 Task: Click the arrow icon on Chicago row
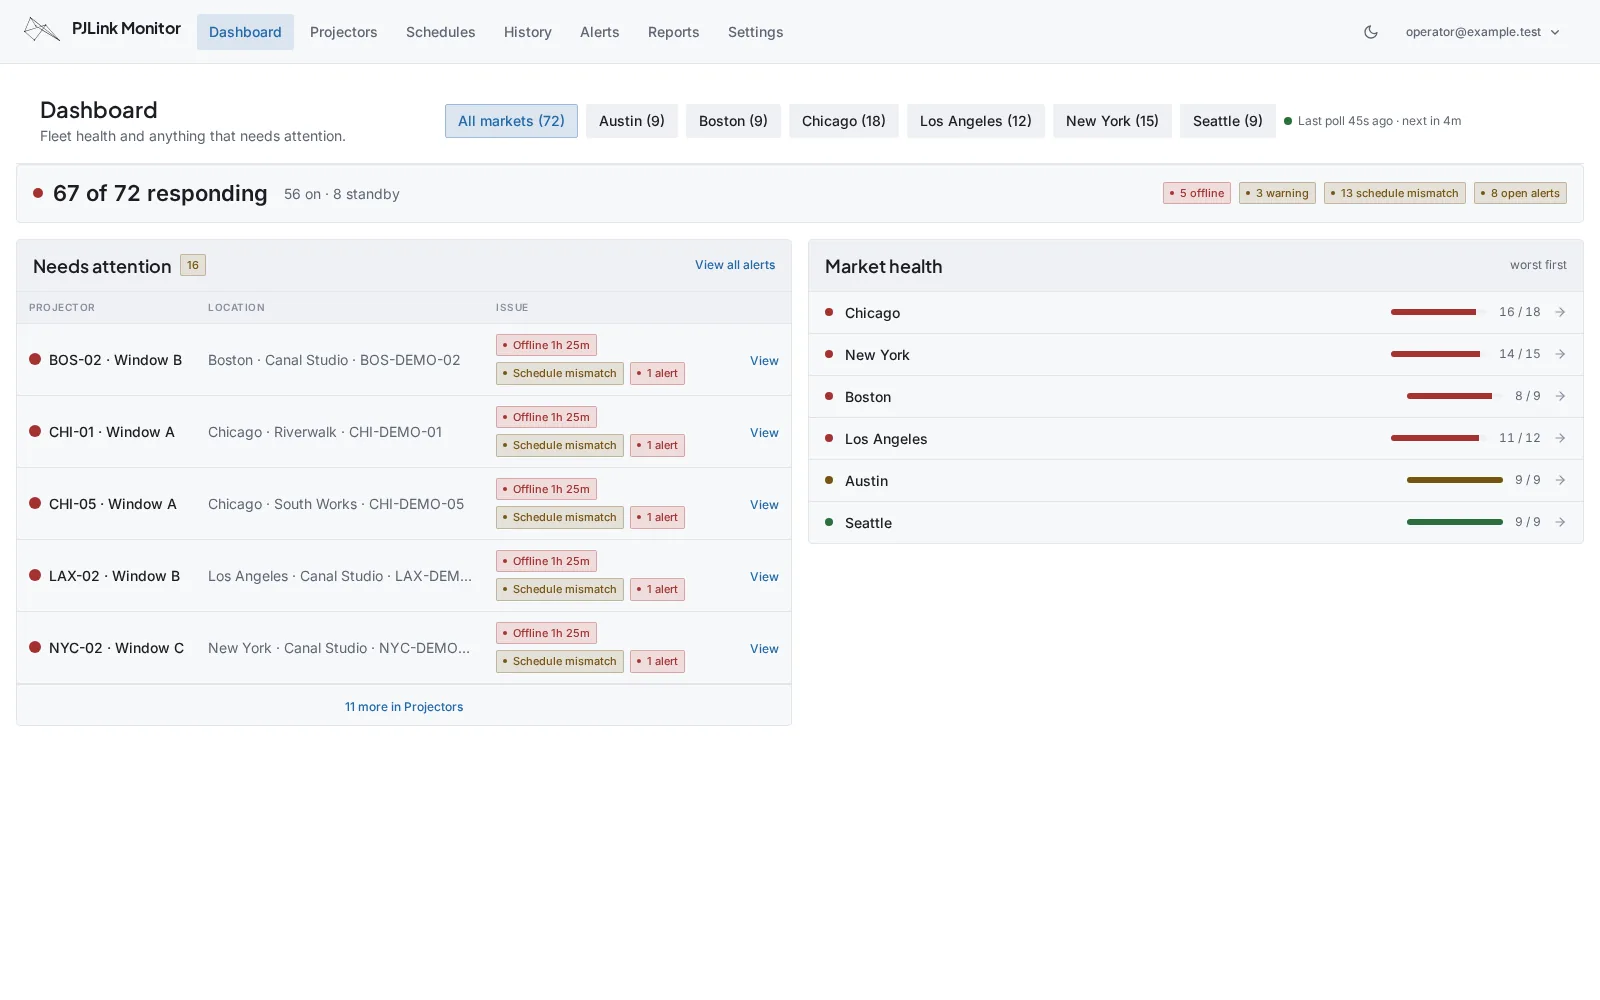pos(1560,312)
